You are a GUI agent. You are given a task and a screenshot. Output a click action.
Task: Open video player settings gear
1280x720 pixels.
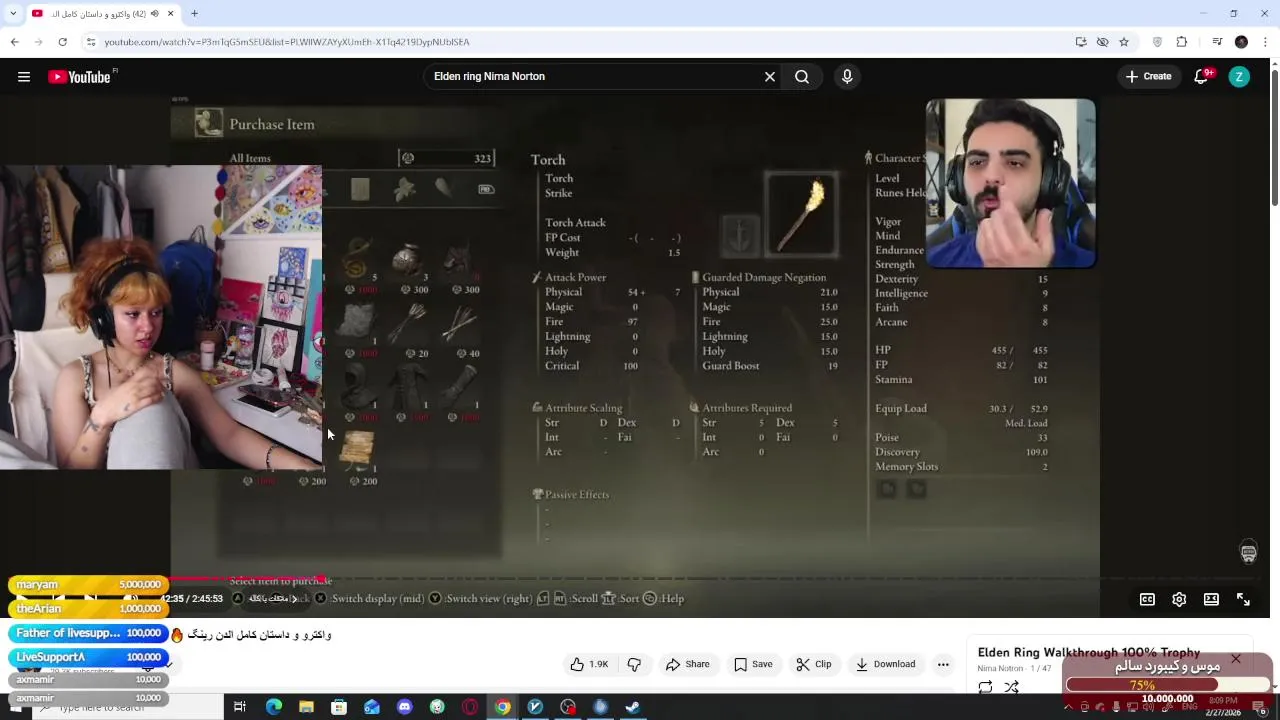pyautogui.click(x=1179, y=599)
